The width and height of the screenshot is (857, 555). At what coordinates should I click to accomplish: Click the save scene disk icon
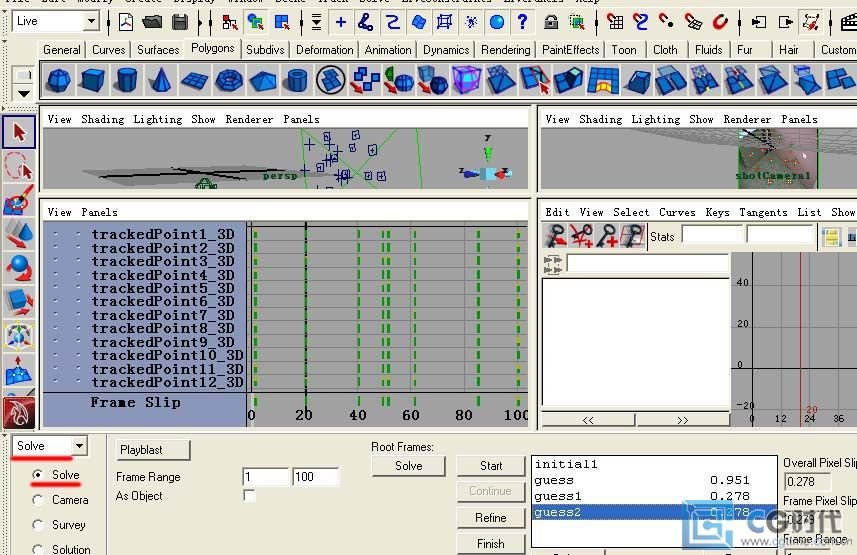pos(180,22)
